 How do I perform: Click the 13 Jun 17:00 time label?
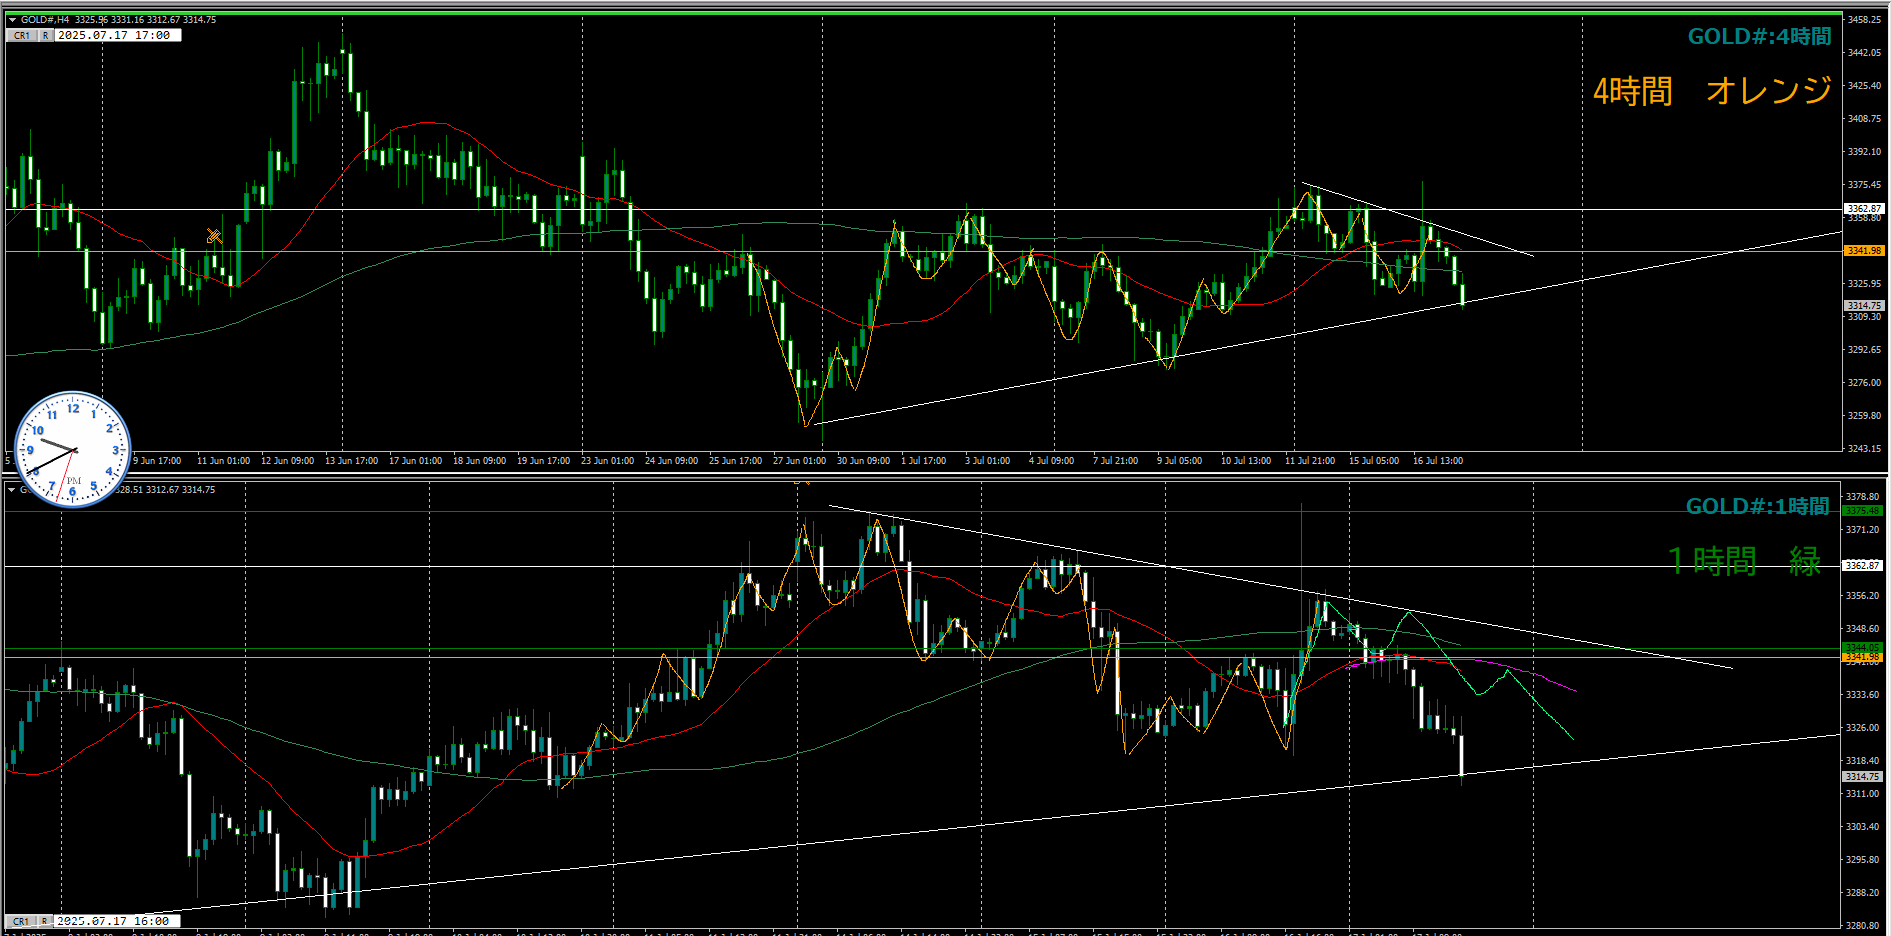[x=351, y=461]
